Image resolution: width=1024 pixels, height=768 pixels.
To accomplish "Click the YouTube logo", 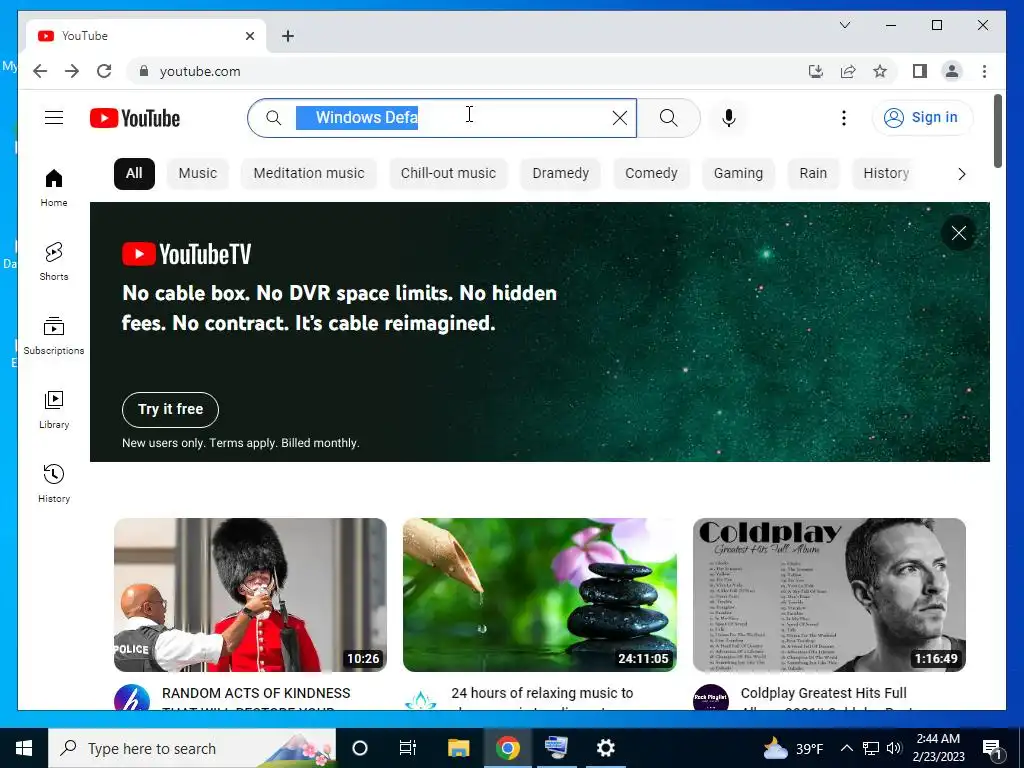I will click(135, 118).
